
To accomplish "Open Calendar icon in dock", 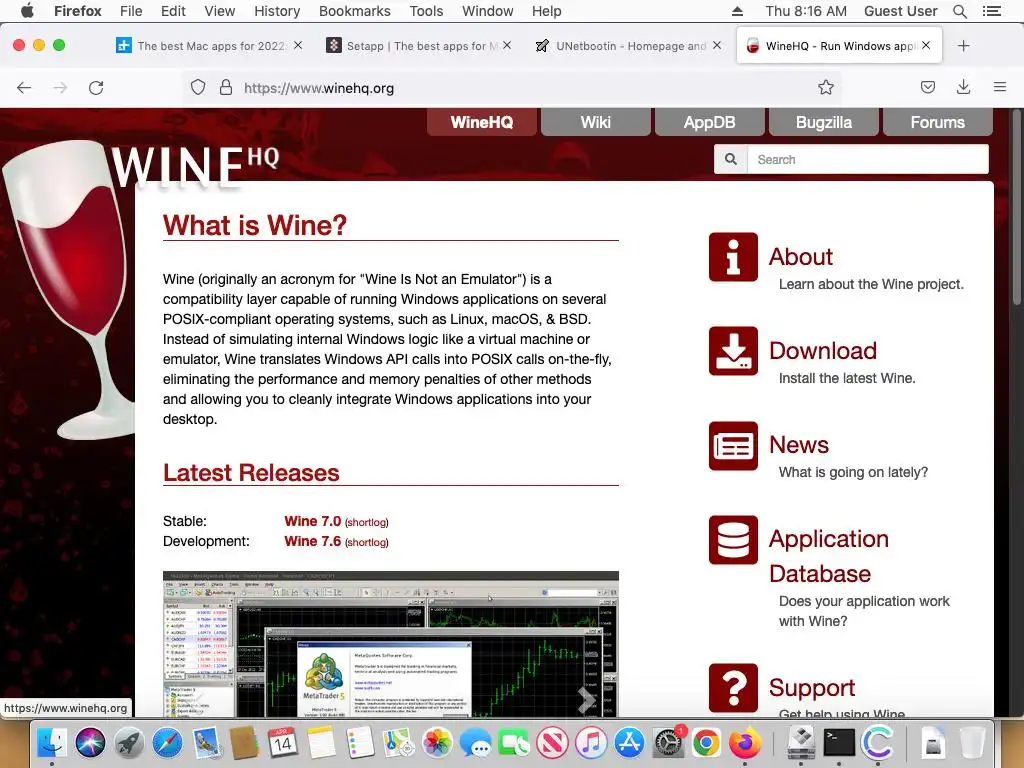I will coord(283,743).
